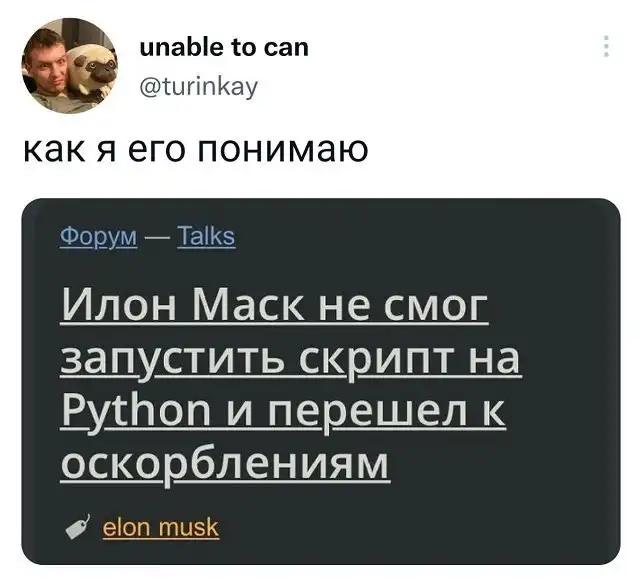Open the @turinkay handle
Viewport: 640px width, 583px height.
pyautogui.click(x=199, y=86)
